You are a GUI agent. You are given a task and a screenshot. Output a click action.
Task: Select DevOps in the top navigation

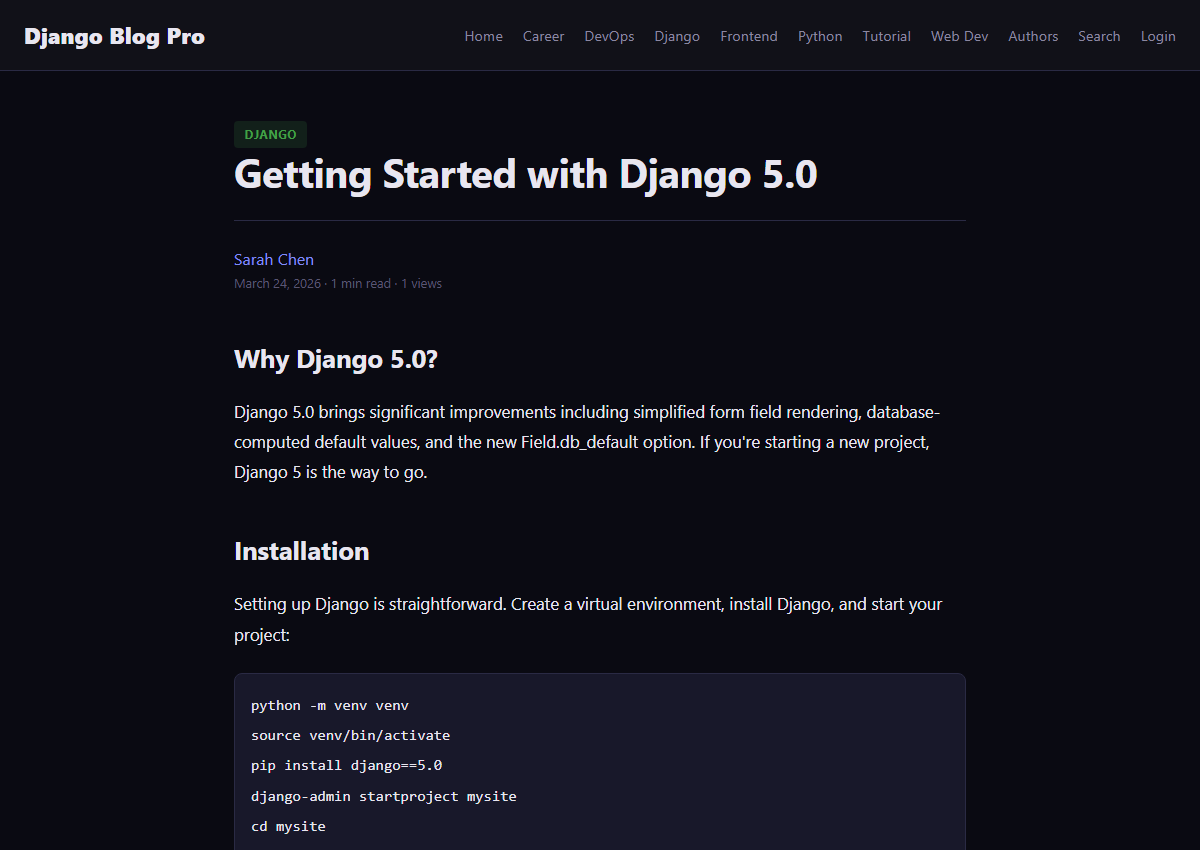[x=609, y=36]
